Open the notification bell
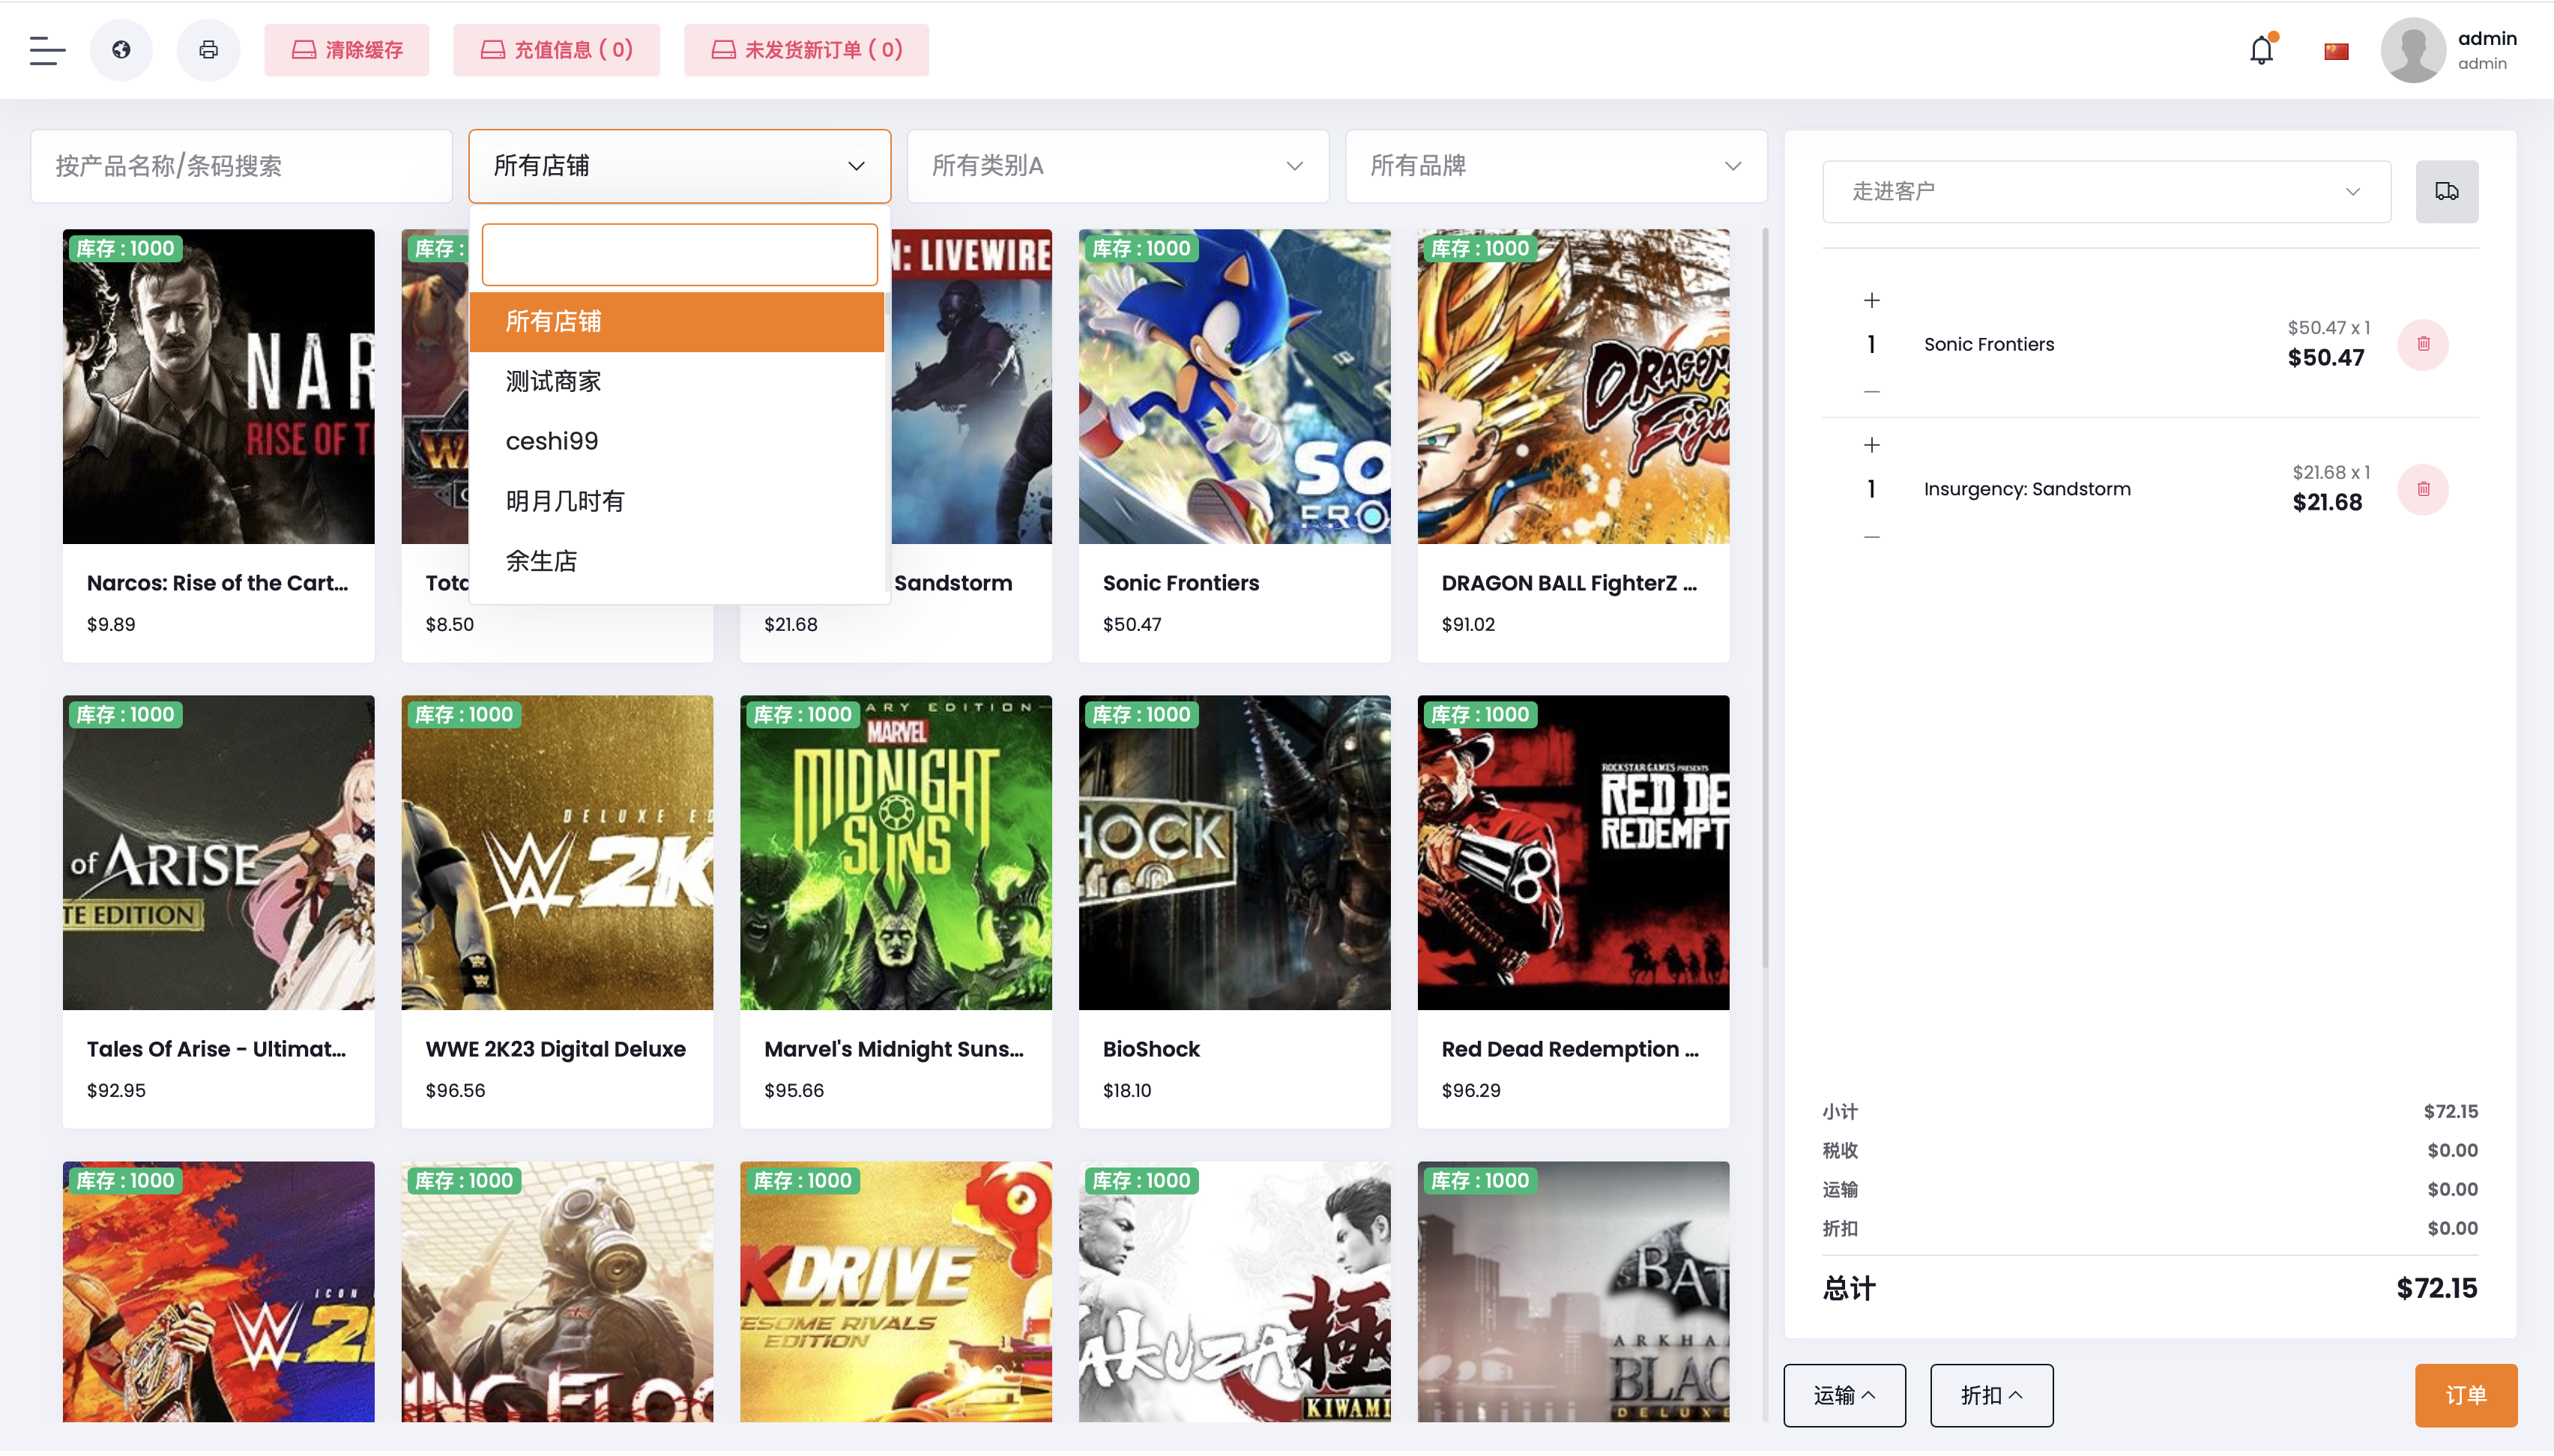Viewport: 2554px width, 1456px height. (x=2261, y=50)
